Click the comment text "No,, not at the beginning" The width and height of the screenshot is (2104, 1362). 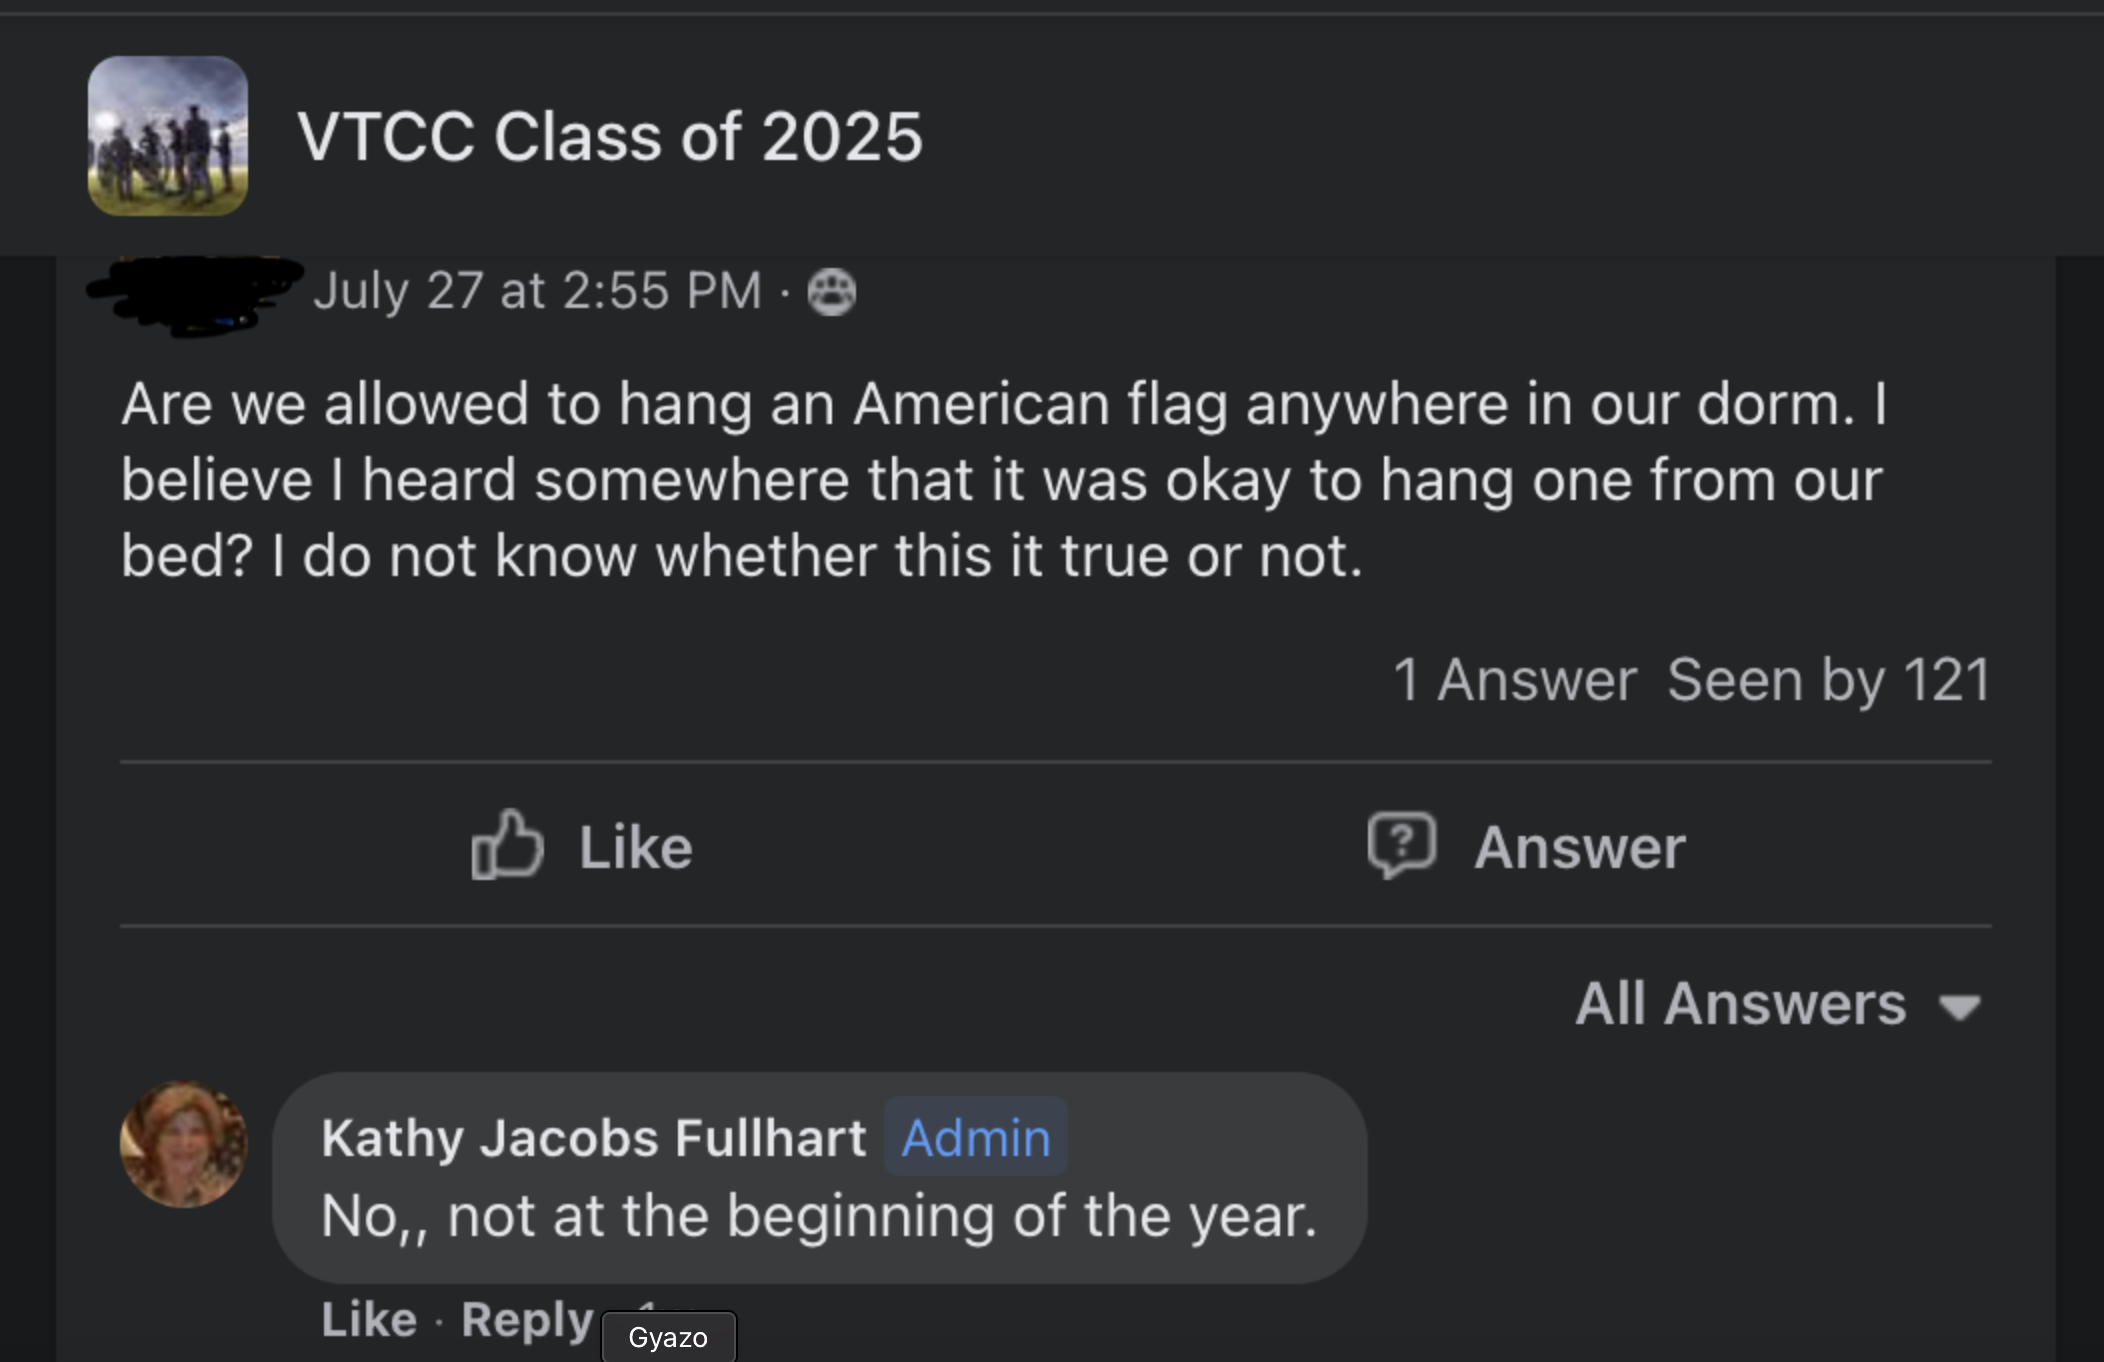[x=818, y=1216]
